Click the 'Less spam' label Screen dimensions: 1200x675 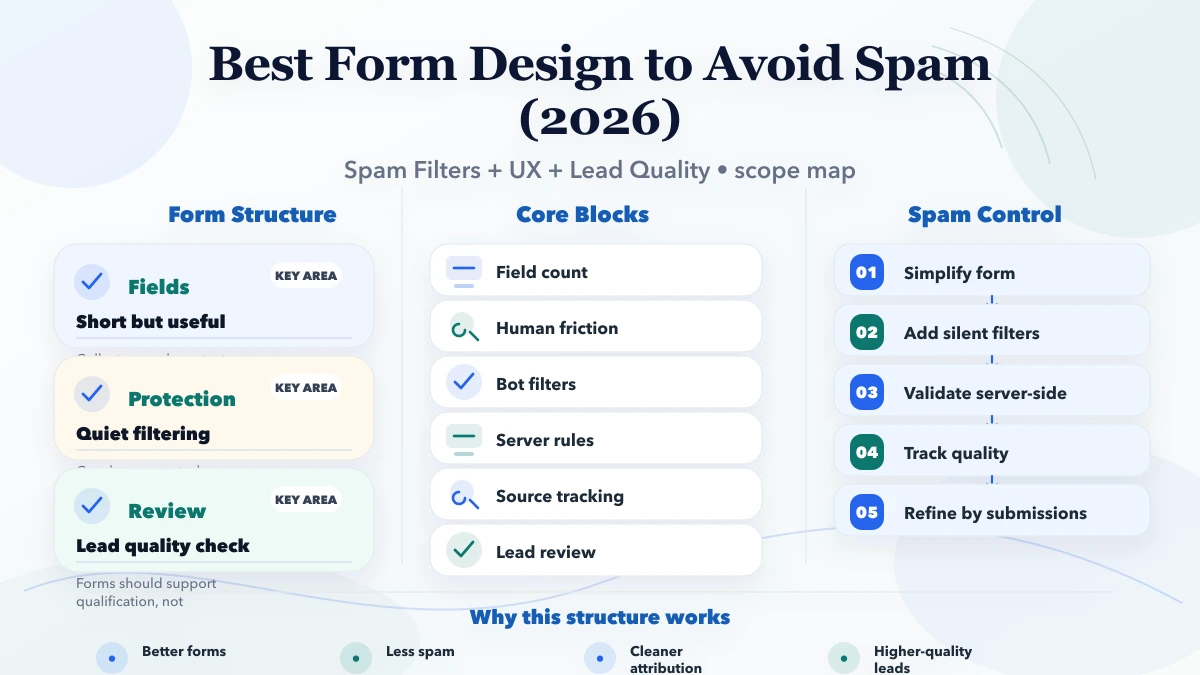[420, 651]
